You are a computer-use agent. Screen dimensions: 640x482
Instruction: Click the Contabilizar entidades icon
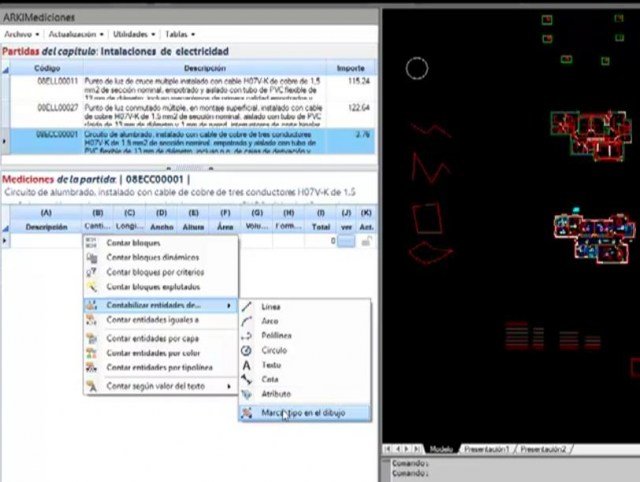point(91,305)
